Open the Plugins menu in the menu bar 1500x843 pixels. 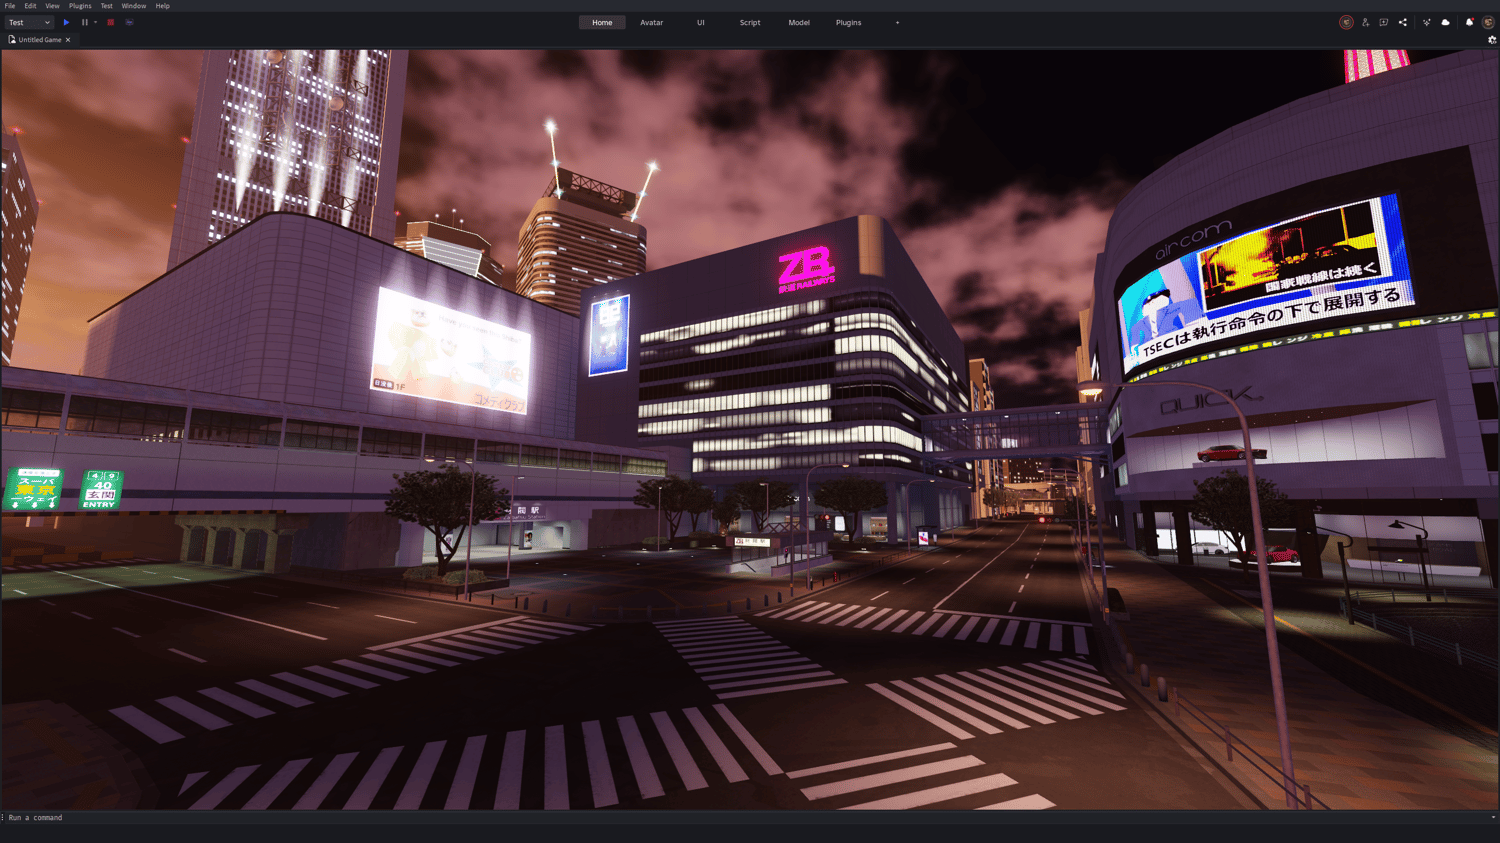80,6
